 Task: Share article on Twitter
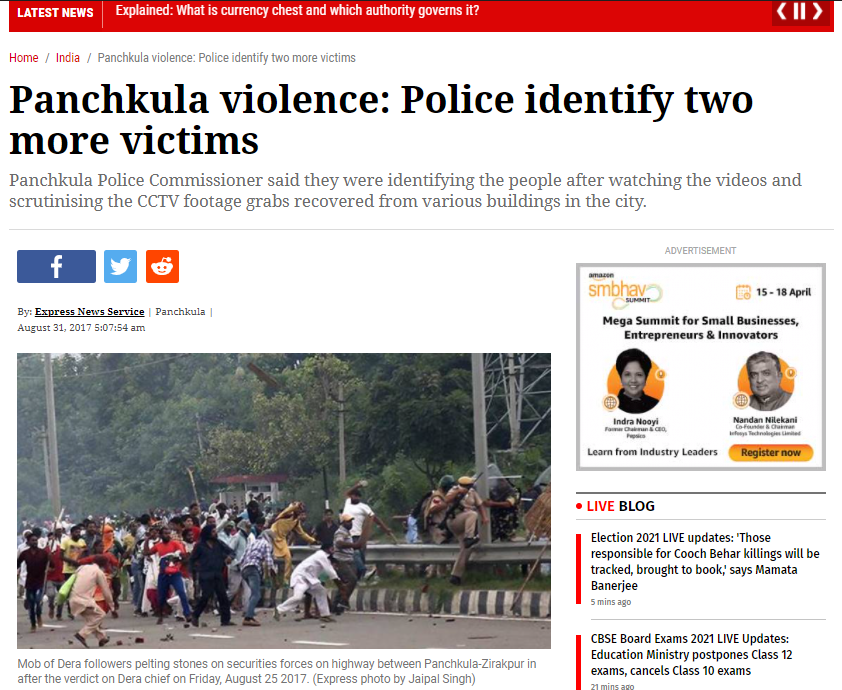(120, 266)
